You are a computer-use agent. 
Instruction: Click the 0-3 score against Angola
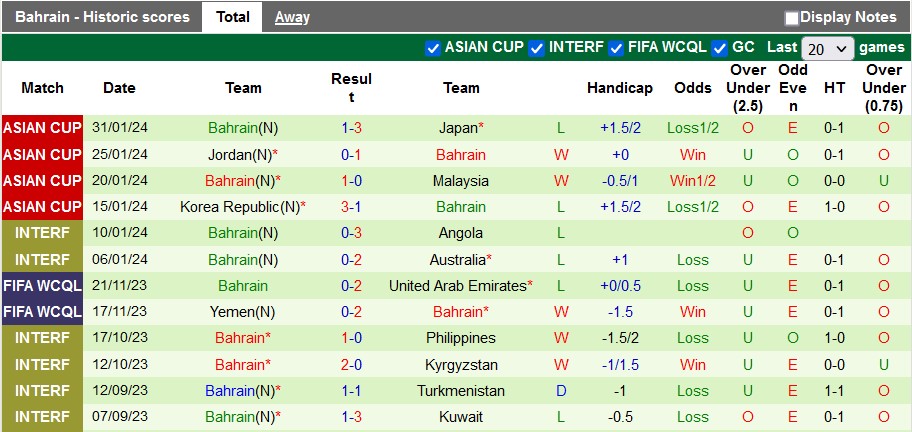351,233
